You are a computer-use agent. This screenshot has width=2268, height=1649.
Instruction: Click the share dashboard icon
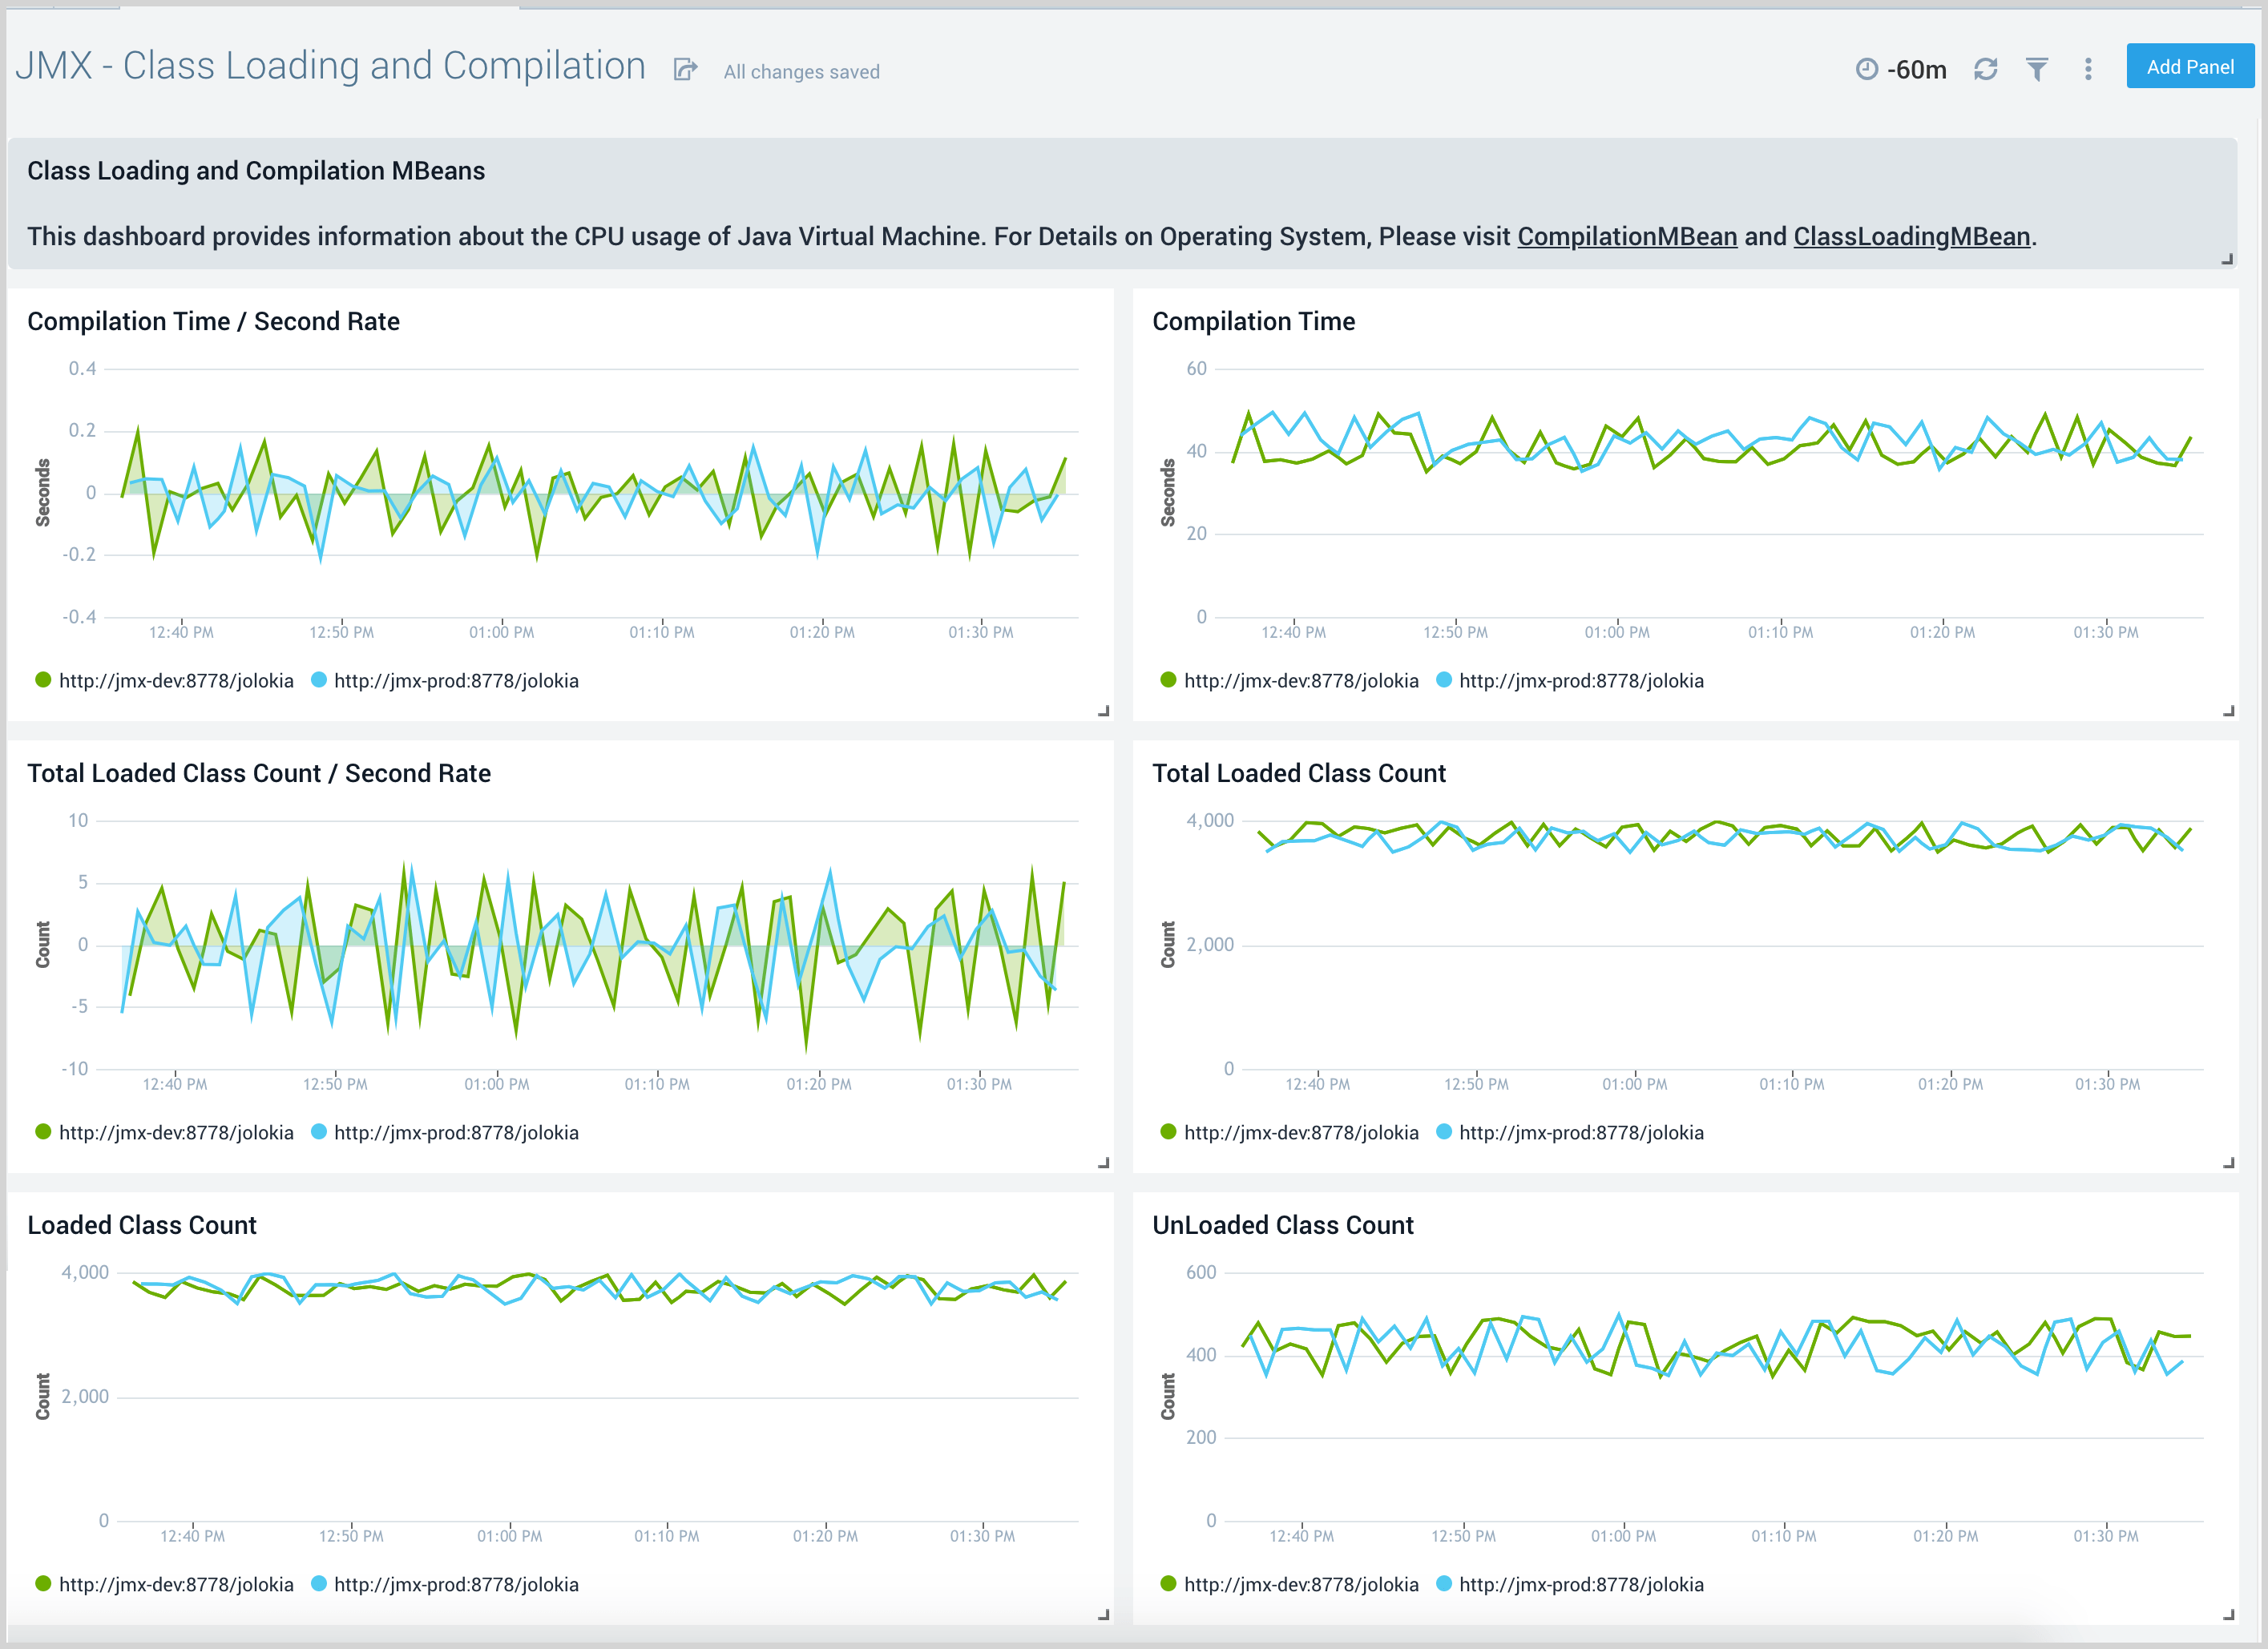pyautogui.click(x=685, y=68)
